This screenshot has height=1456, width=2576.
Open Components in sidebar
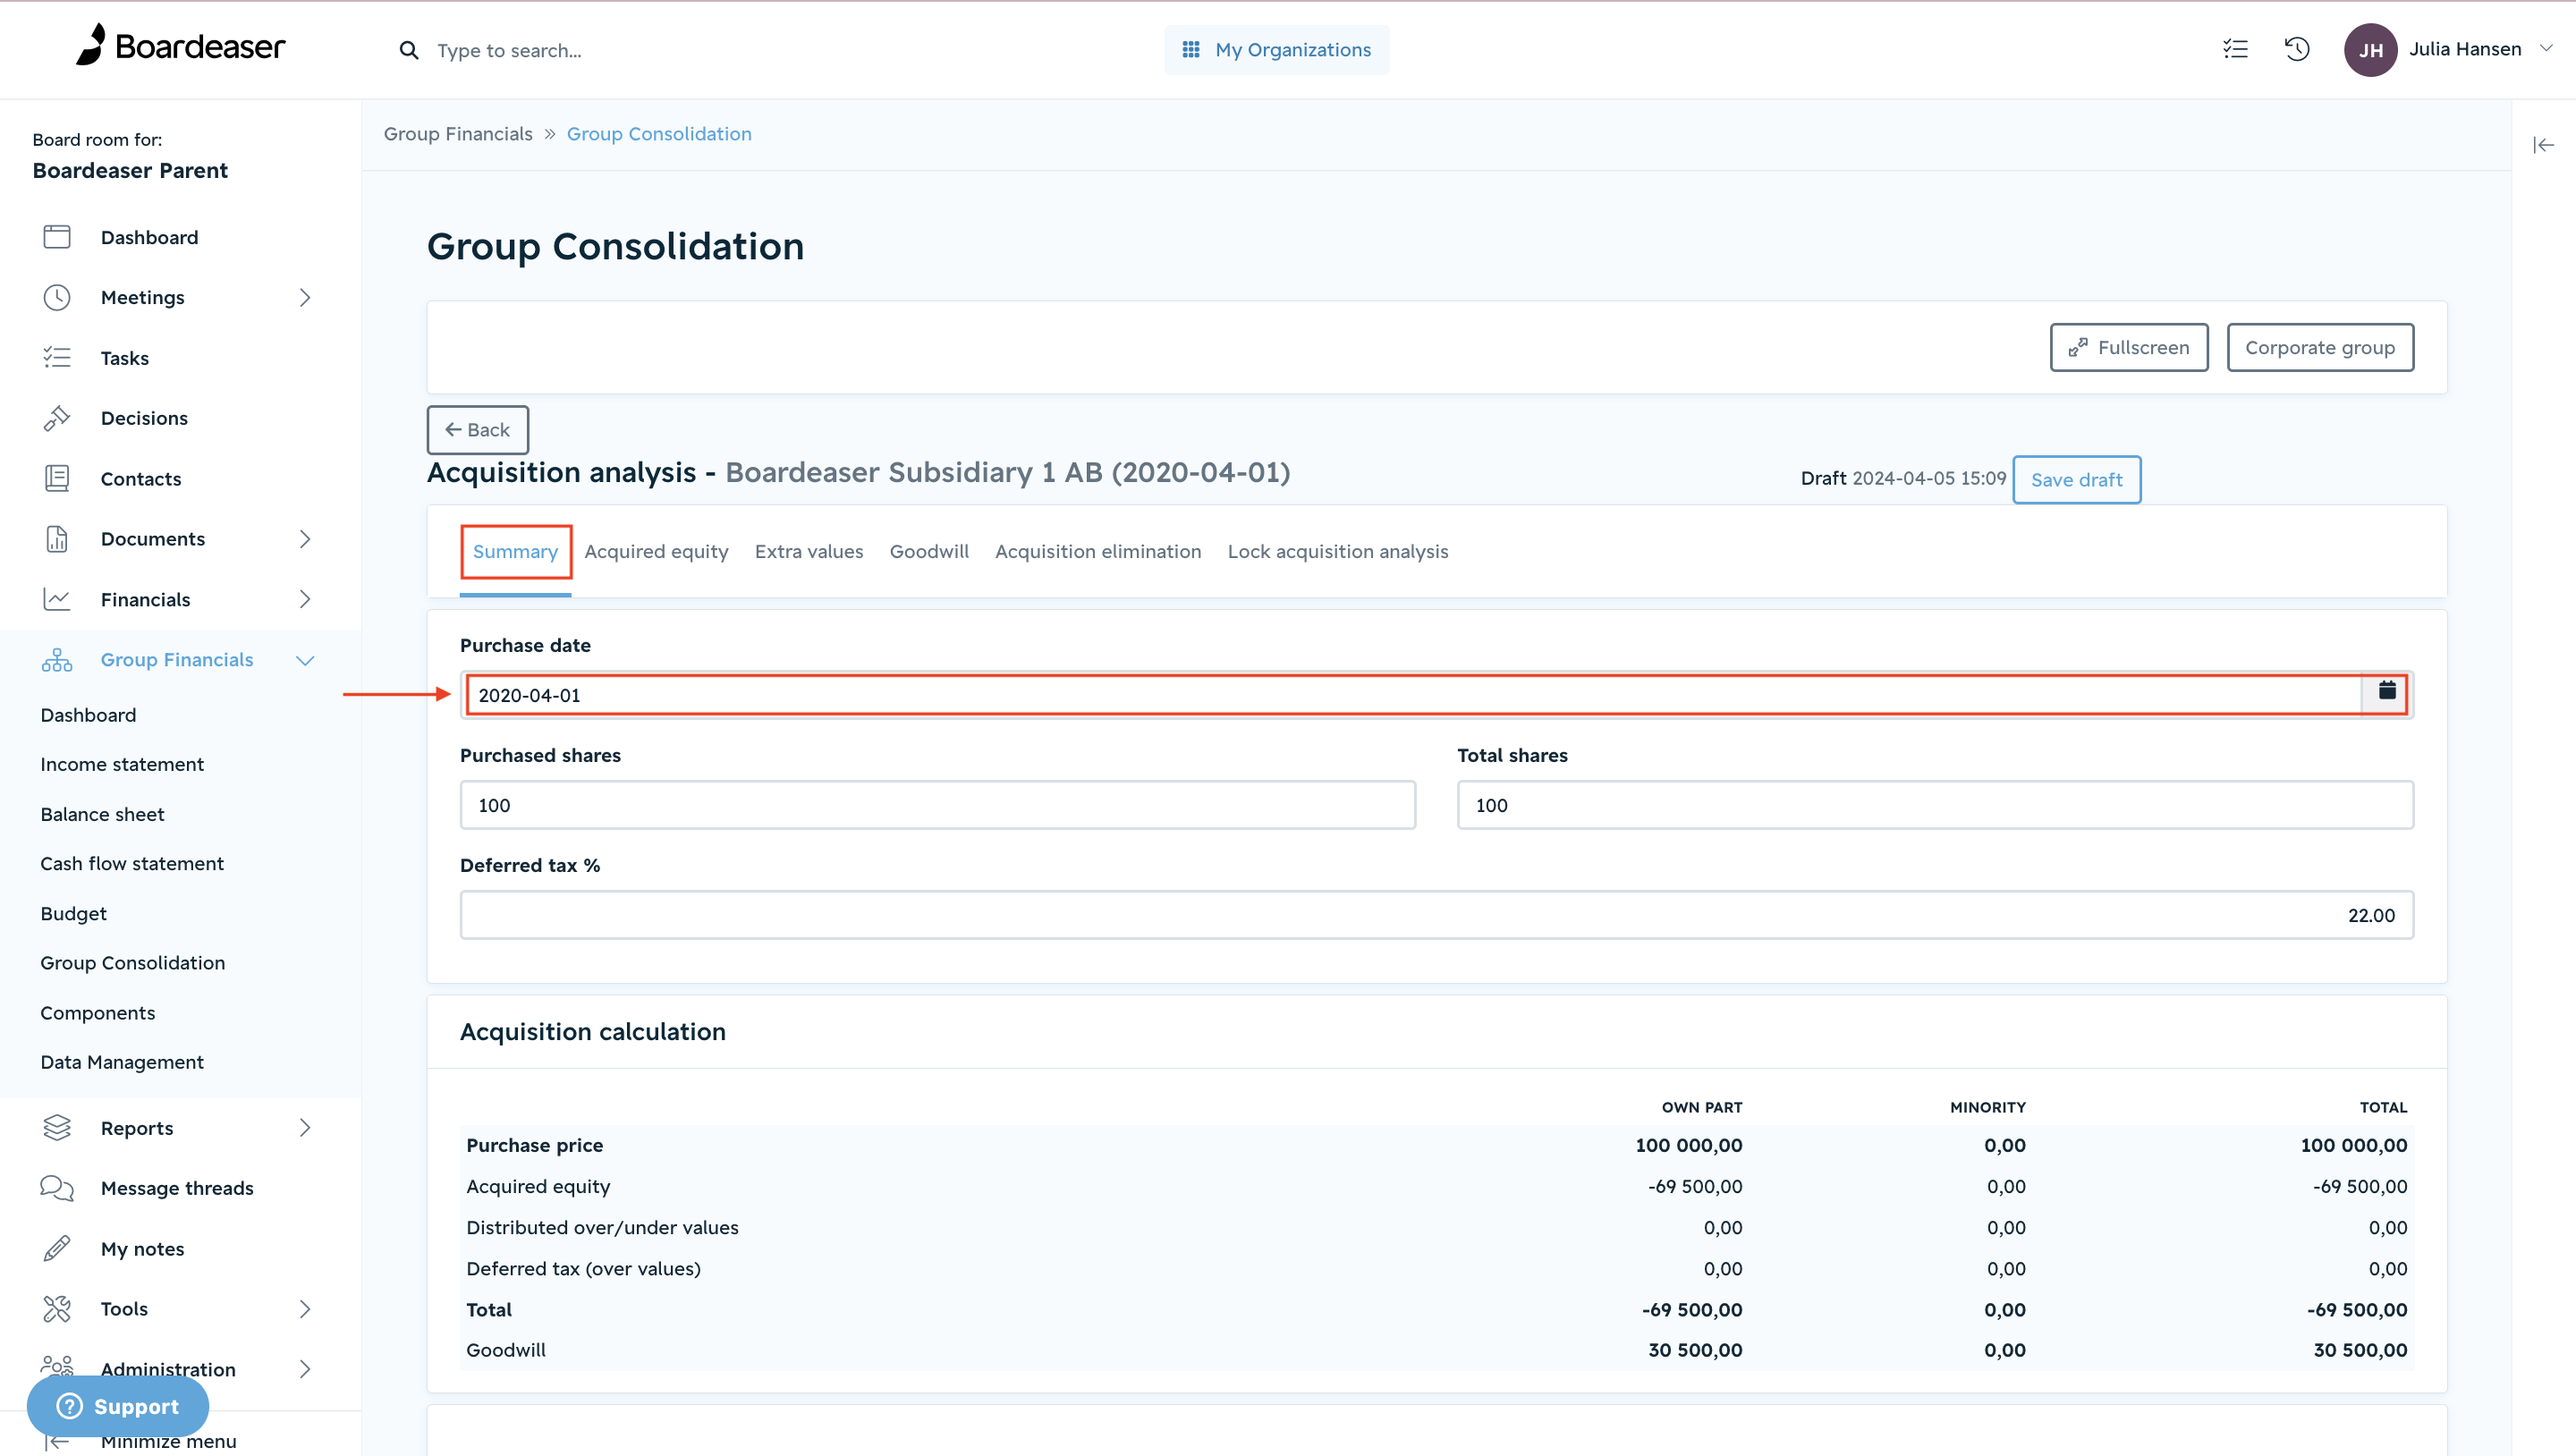coord(98,1012)
